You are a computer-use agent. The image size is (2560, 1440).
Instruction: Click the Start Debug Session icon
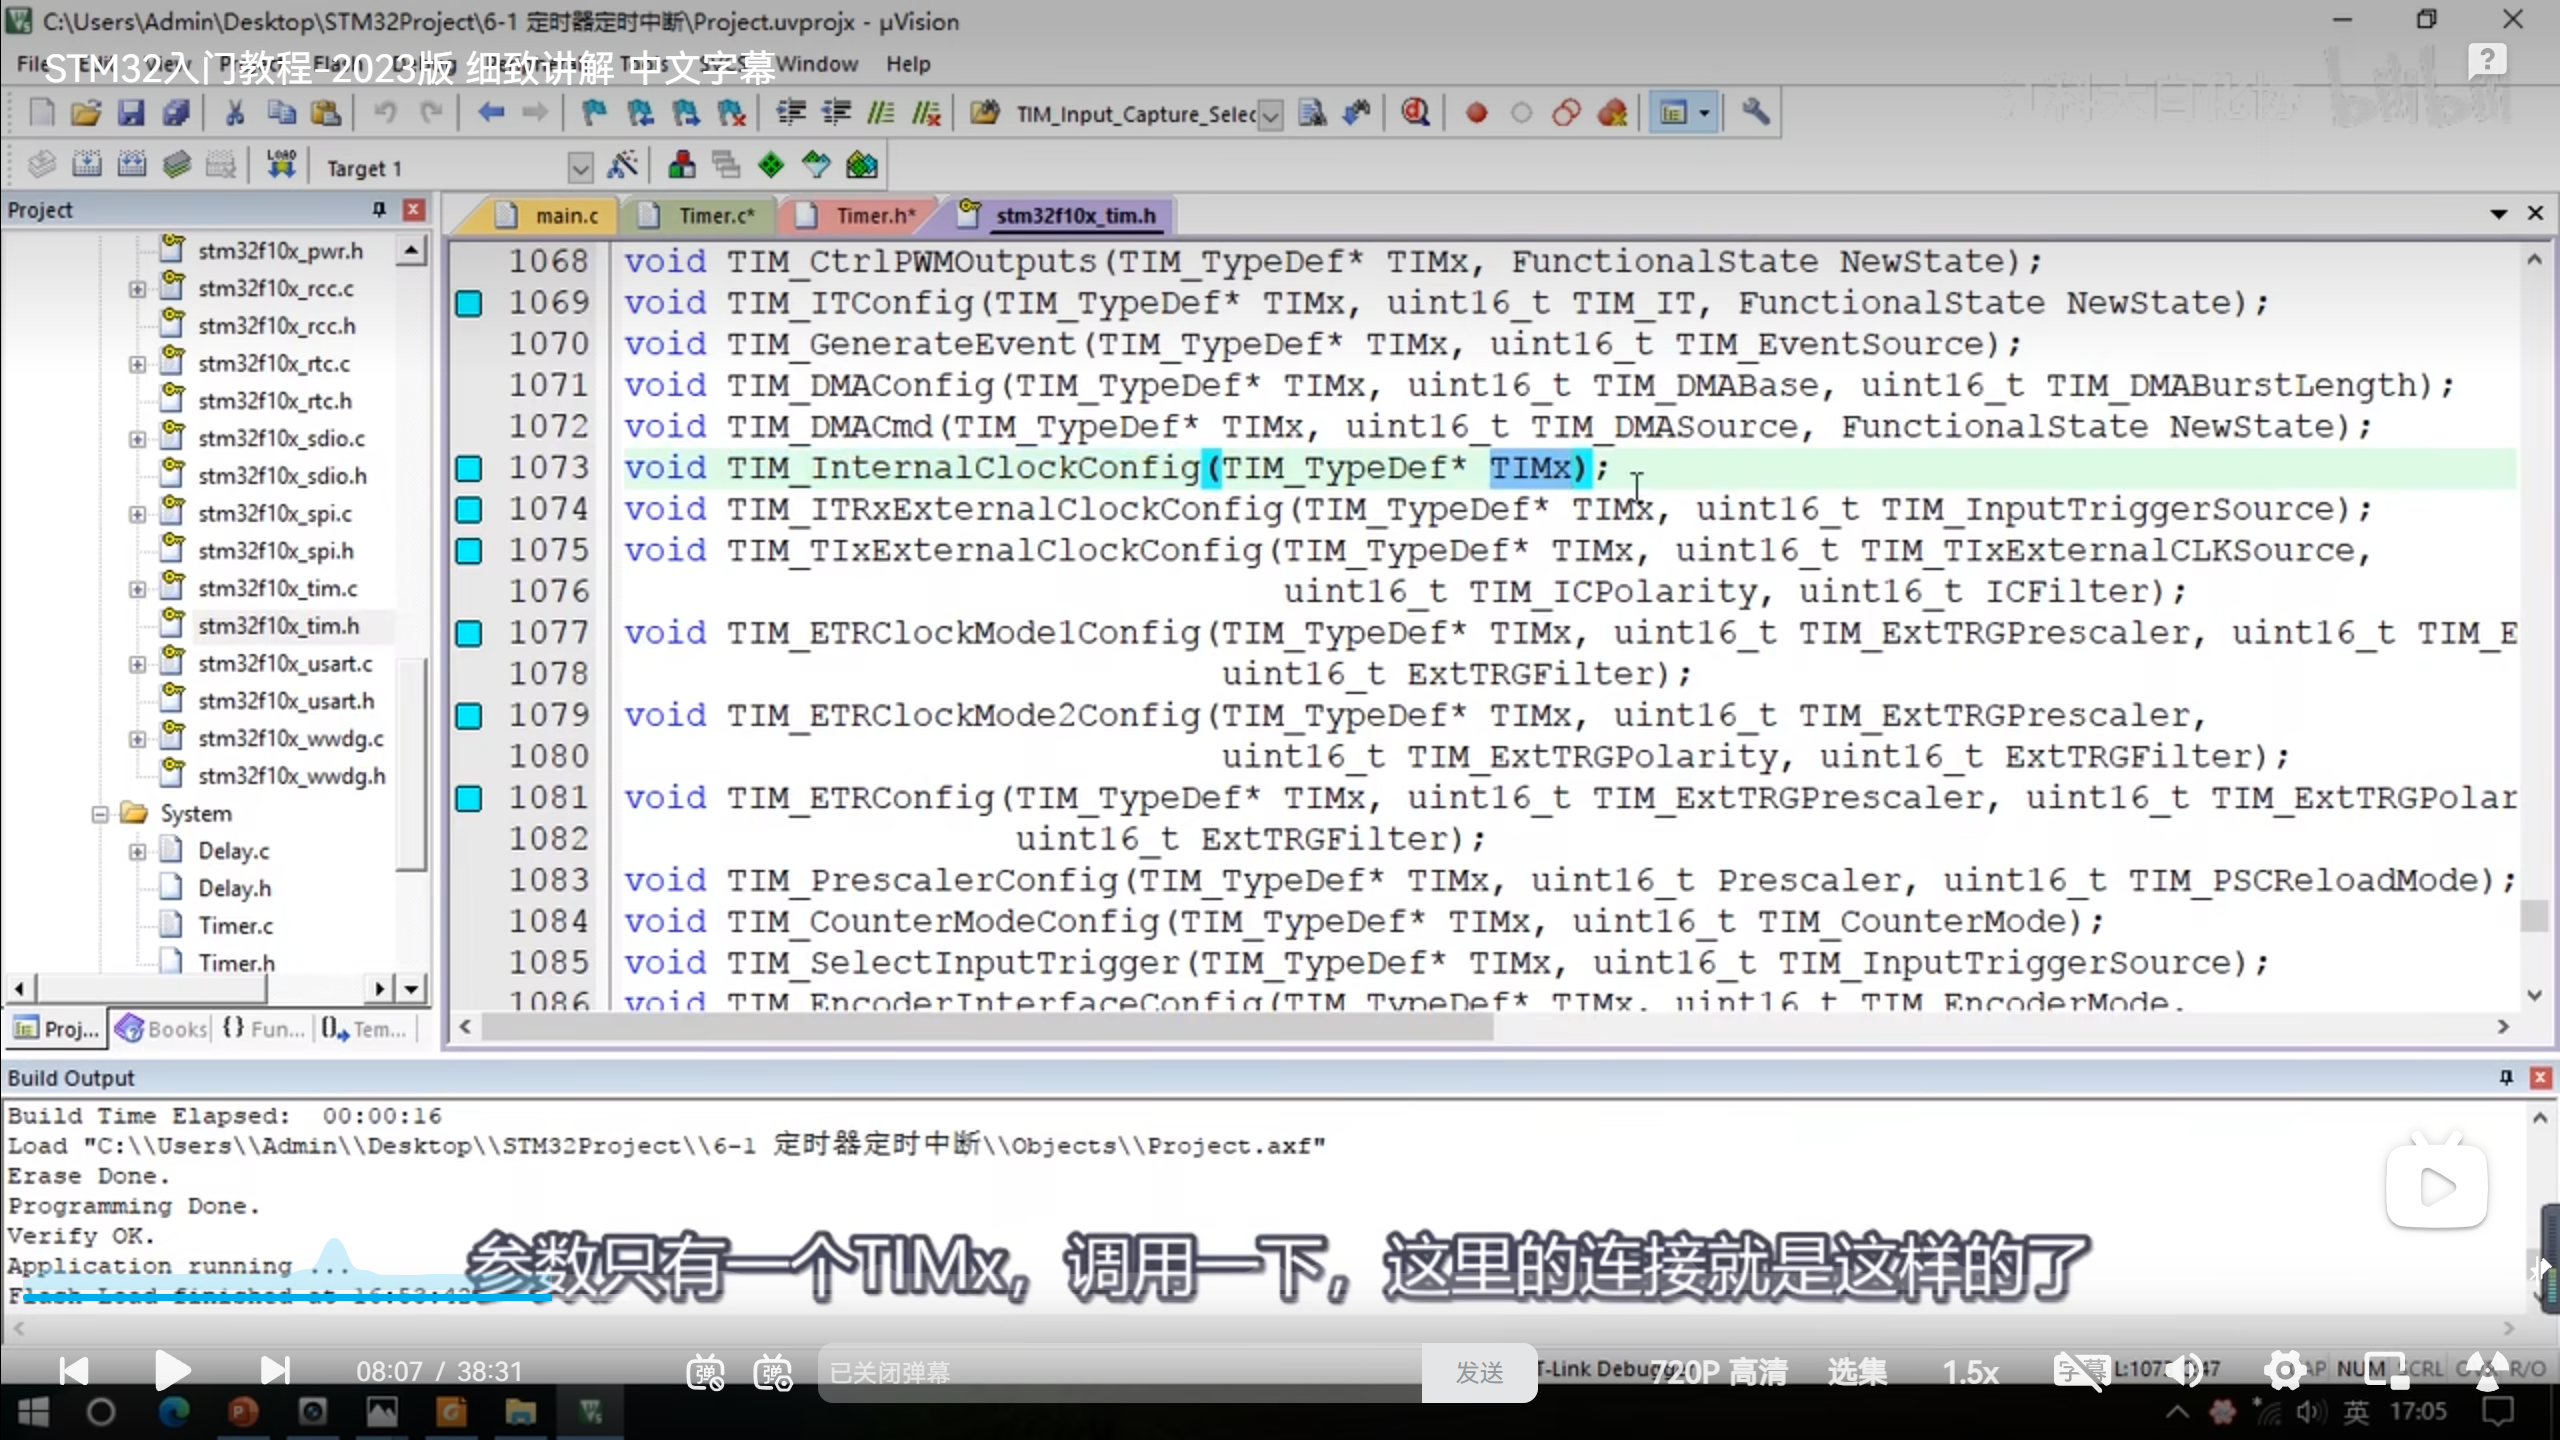coord(1414,113)
